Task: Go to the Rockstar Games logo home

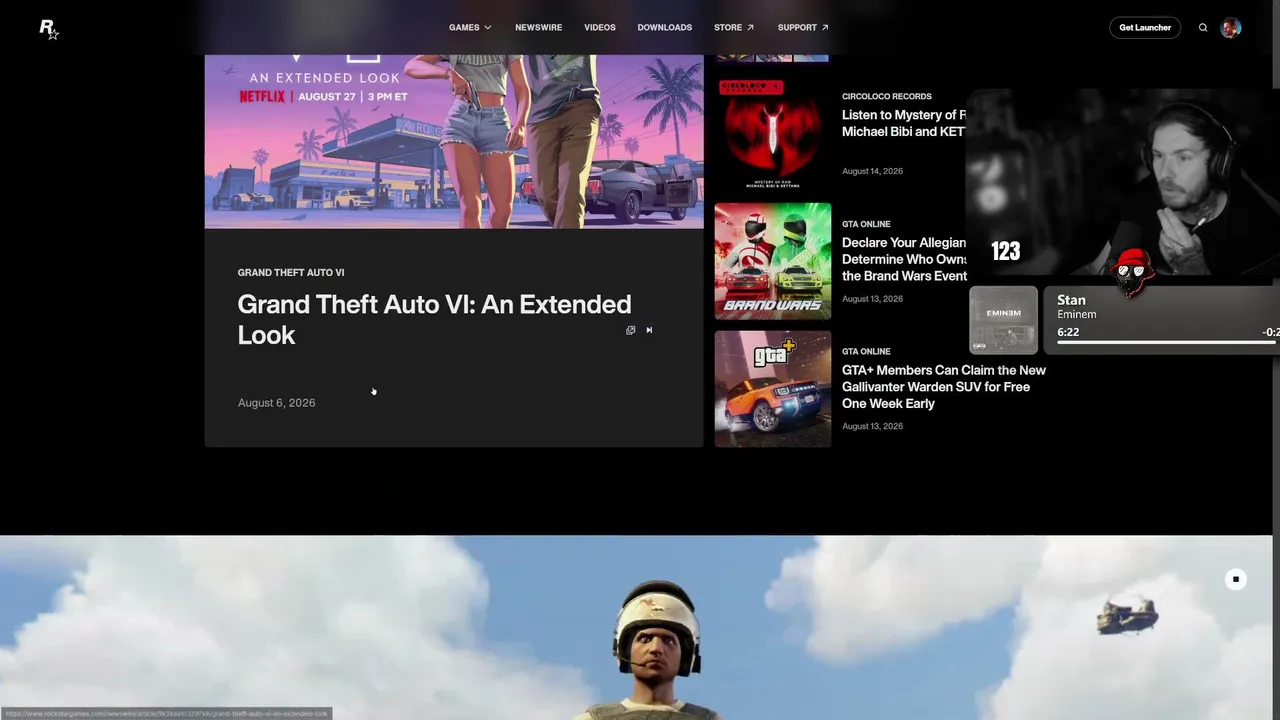Action: click(49, 29)
